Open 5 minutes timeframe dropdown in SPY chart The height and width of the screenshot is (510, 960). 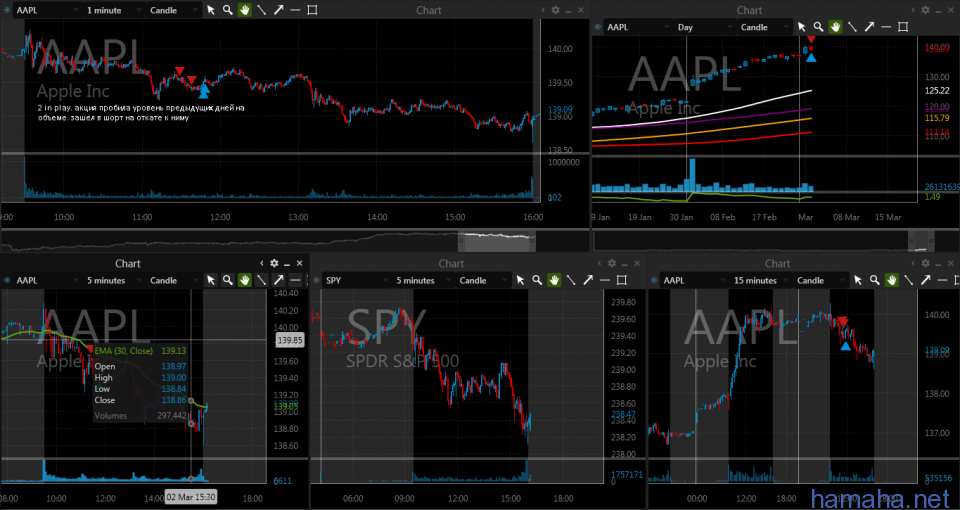click(423, 280)
